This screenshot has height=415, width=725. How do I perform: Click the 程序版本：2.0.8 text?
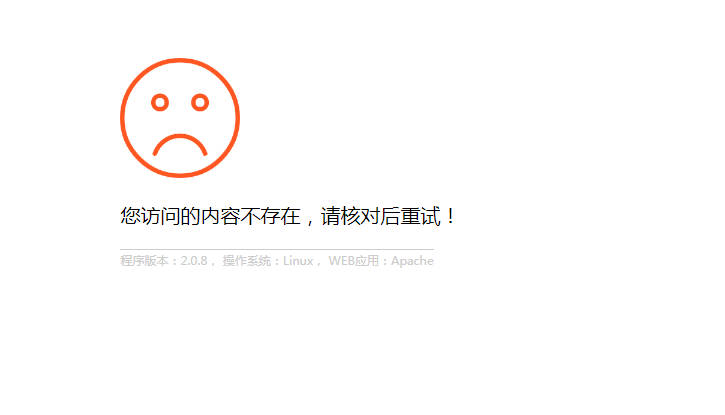click(x=164, y=261)
